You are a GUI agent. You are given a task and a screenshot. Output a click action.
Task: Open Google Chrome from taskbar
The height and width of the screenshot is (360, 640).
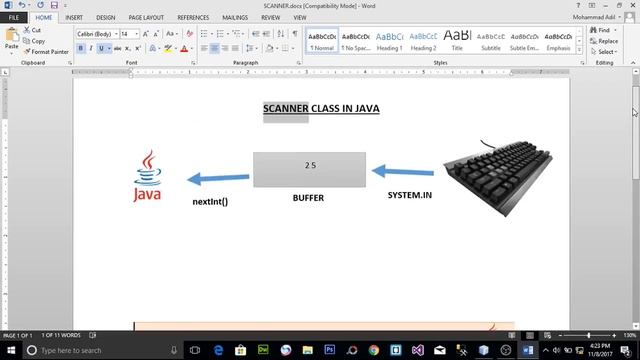[373, 350]
